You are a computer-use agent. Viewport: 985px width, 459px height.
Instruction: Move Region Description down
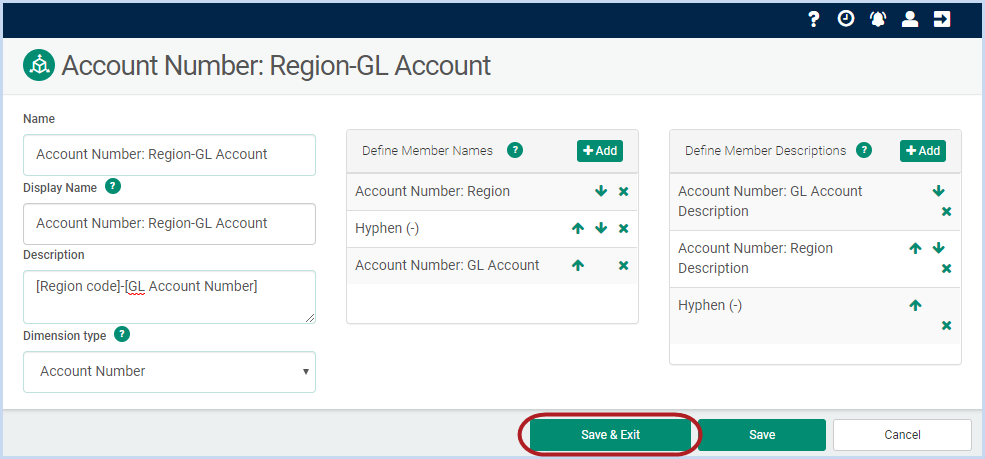[x=939, y=248]
